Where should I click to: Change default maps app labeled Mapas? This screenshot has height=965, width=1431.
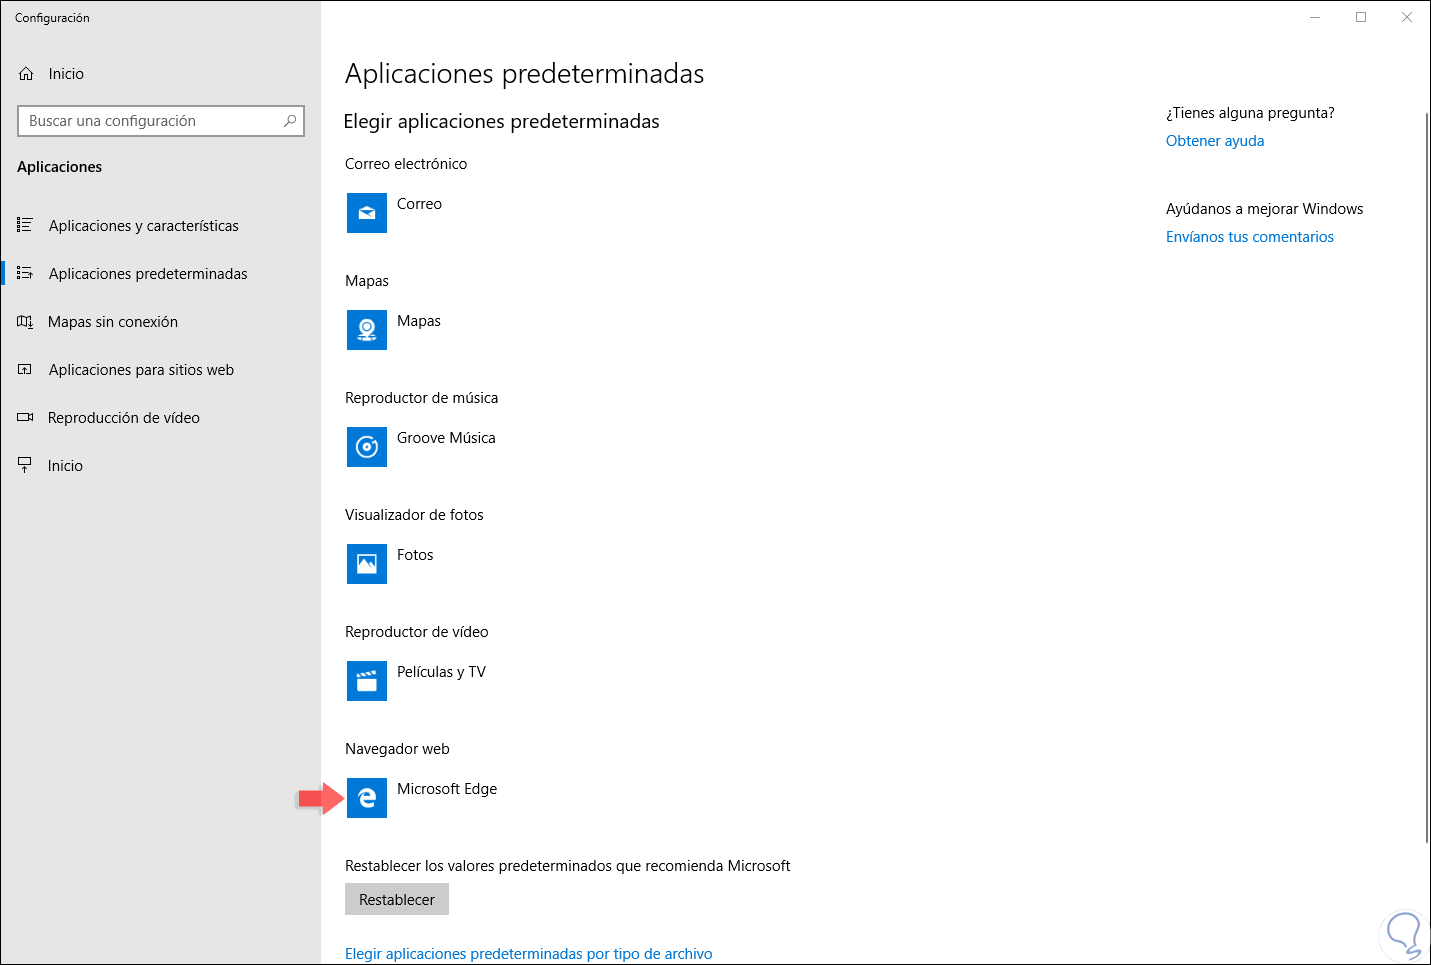[419, 321]
